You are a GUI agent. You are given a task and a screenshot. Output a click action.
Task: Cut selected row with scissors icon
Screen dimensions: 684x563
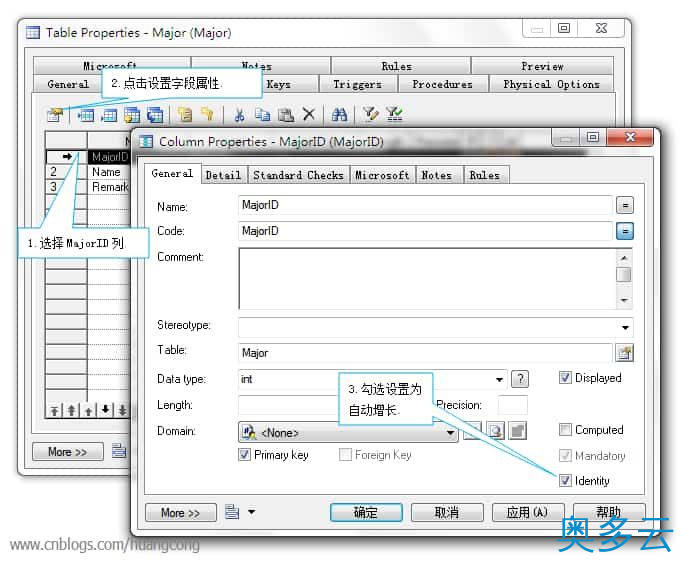click(x=239, y=115)
